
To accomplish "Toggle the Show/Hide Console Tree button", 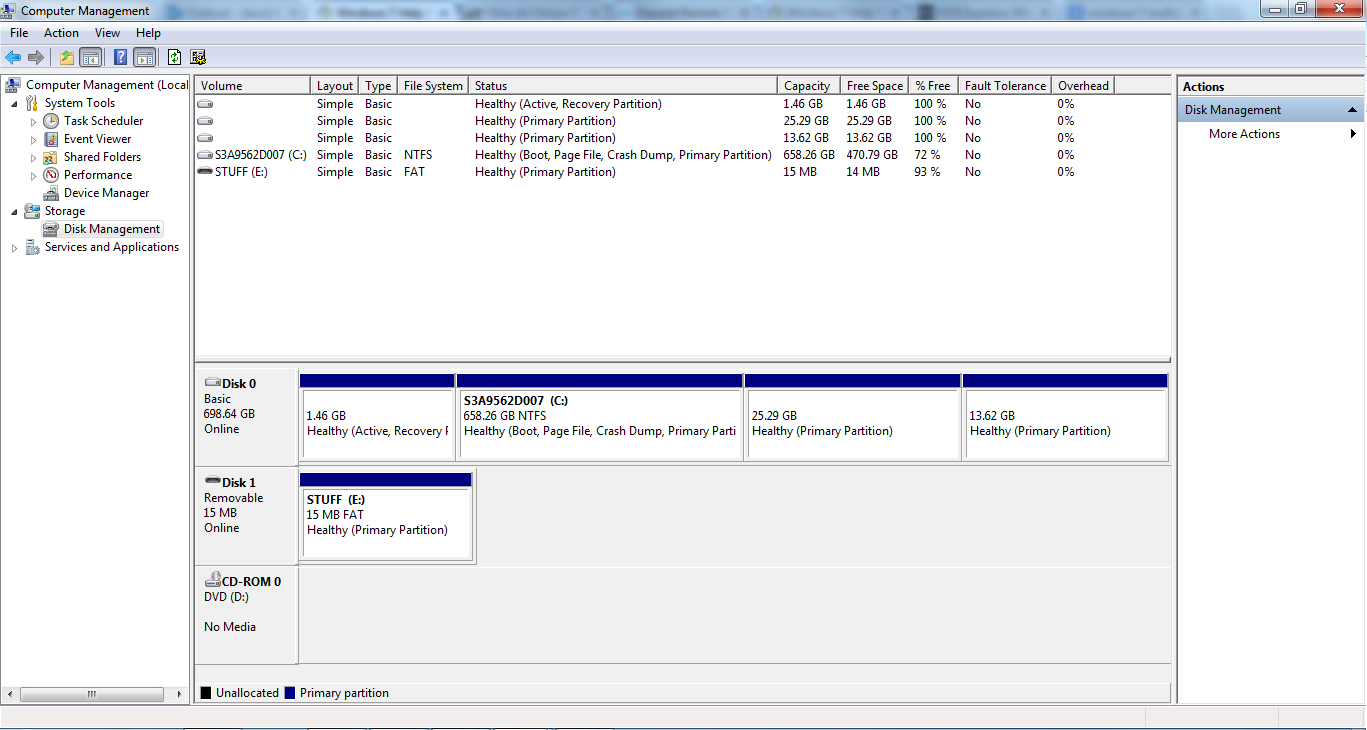I will tap(90, 57).
